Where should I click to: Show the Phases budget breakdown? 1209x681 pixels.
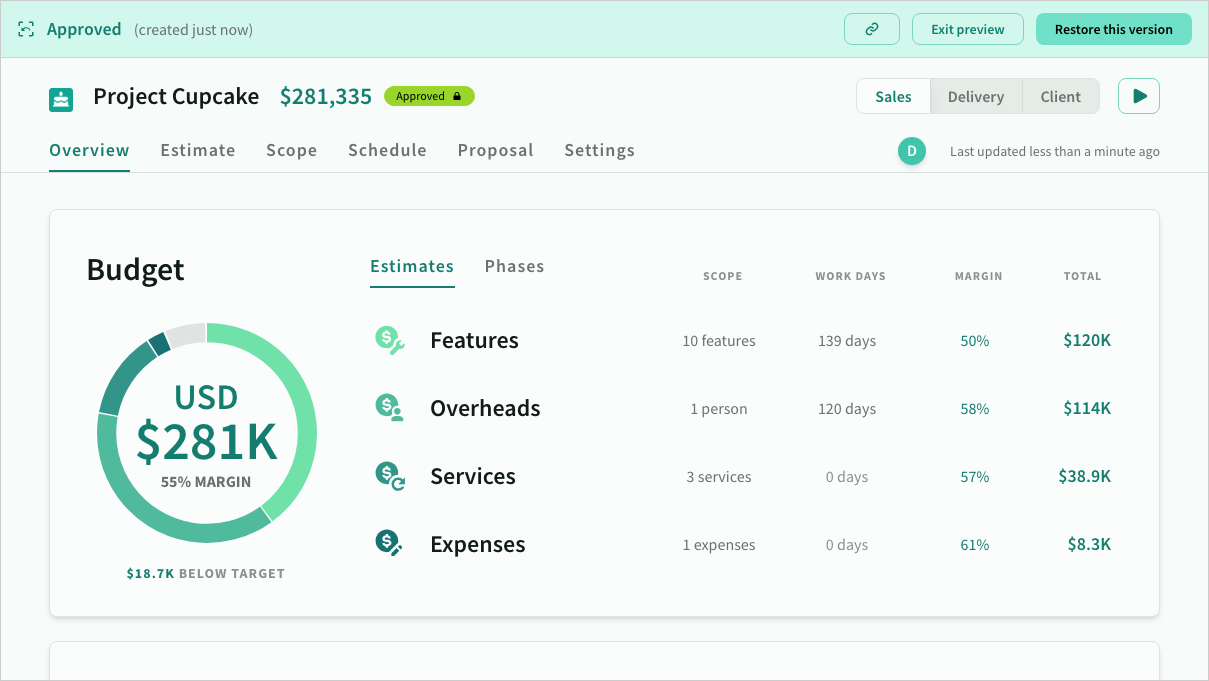click(514, 266)
